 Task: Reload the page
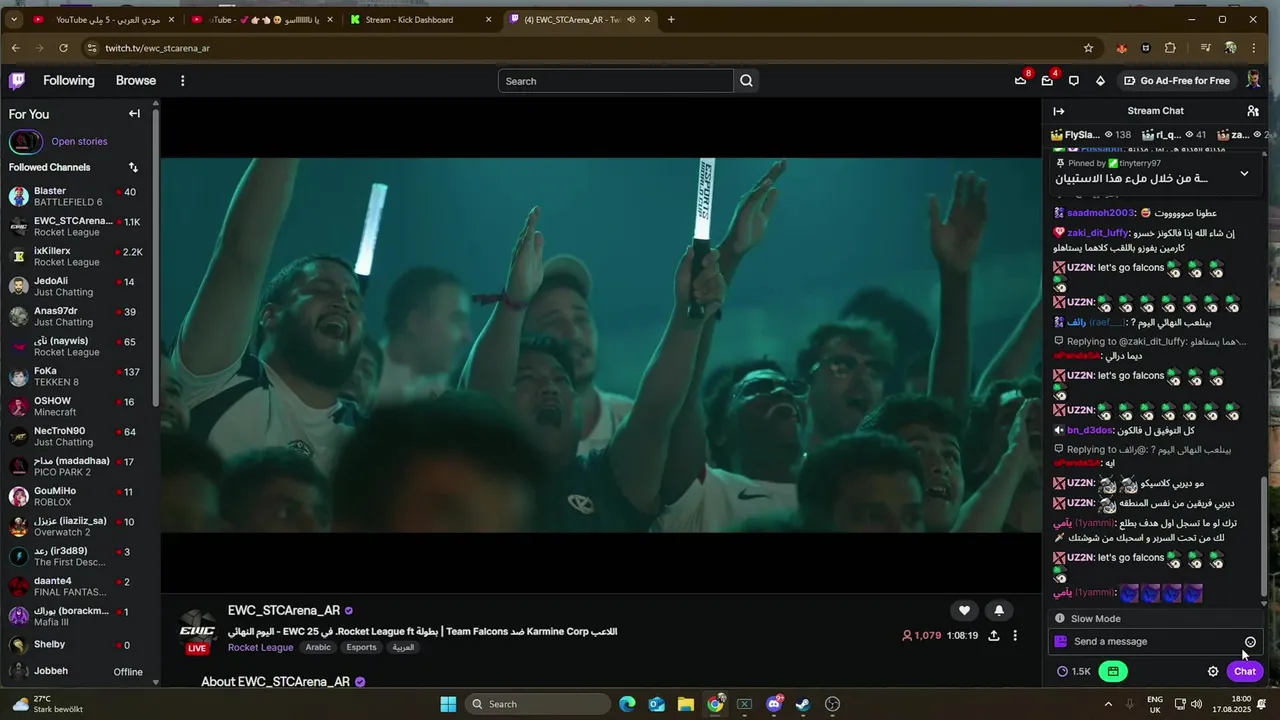pos(63,48)
